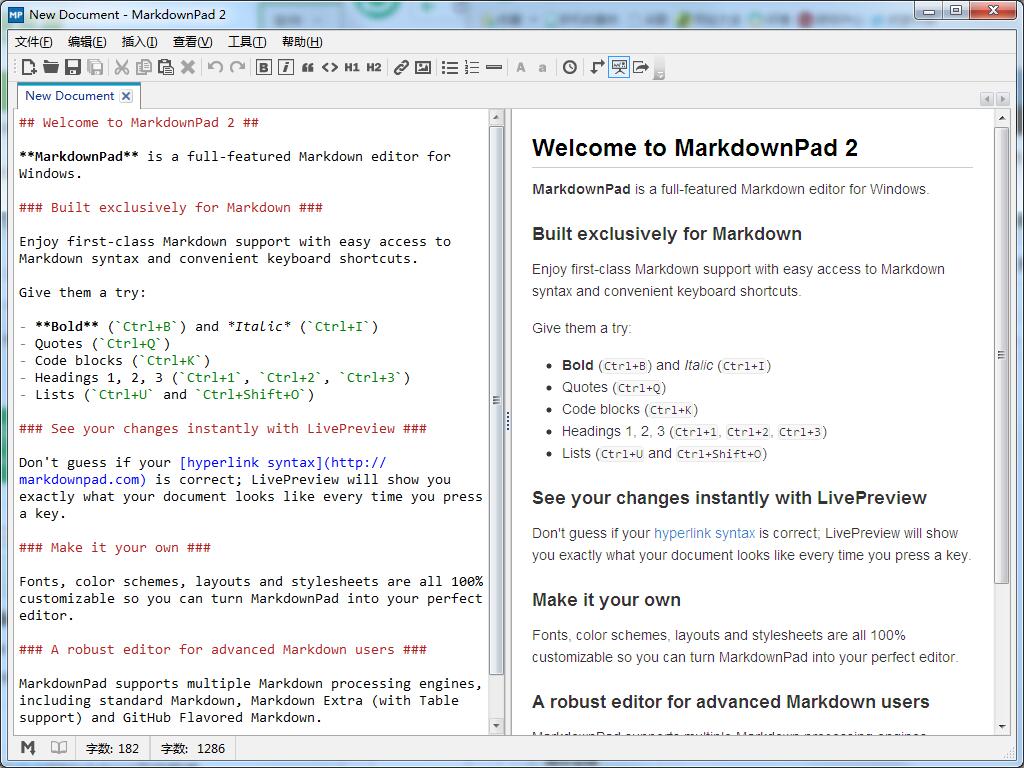
Task: Apply Heading 1 with the H1 icon
Action: (x=350, y=67)
